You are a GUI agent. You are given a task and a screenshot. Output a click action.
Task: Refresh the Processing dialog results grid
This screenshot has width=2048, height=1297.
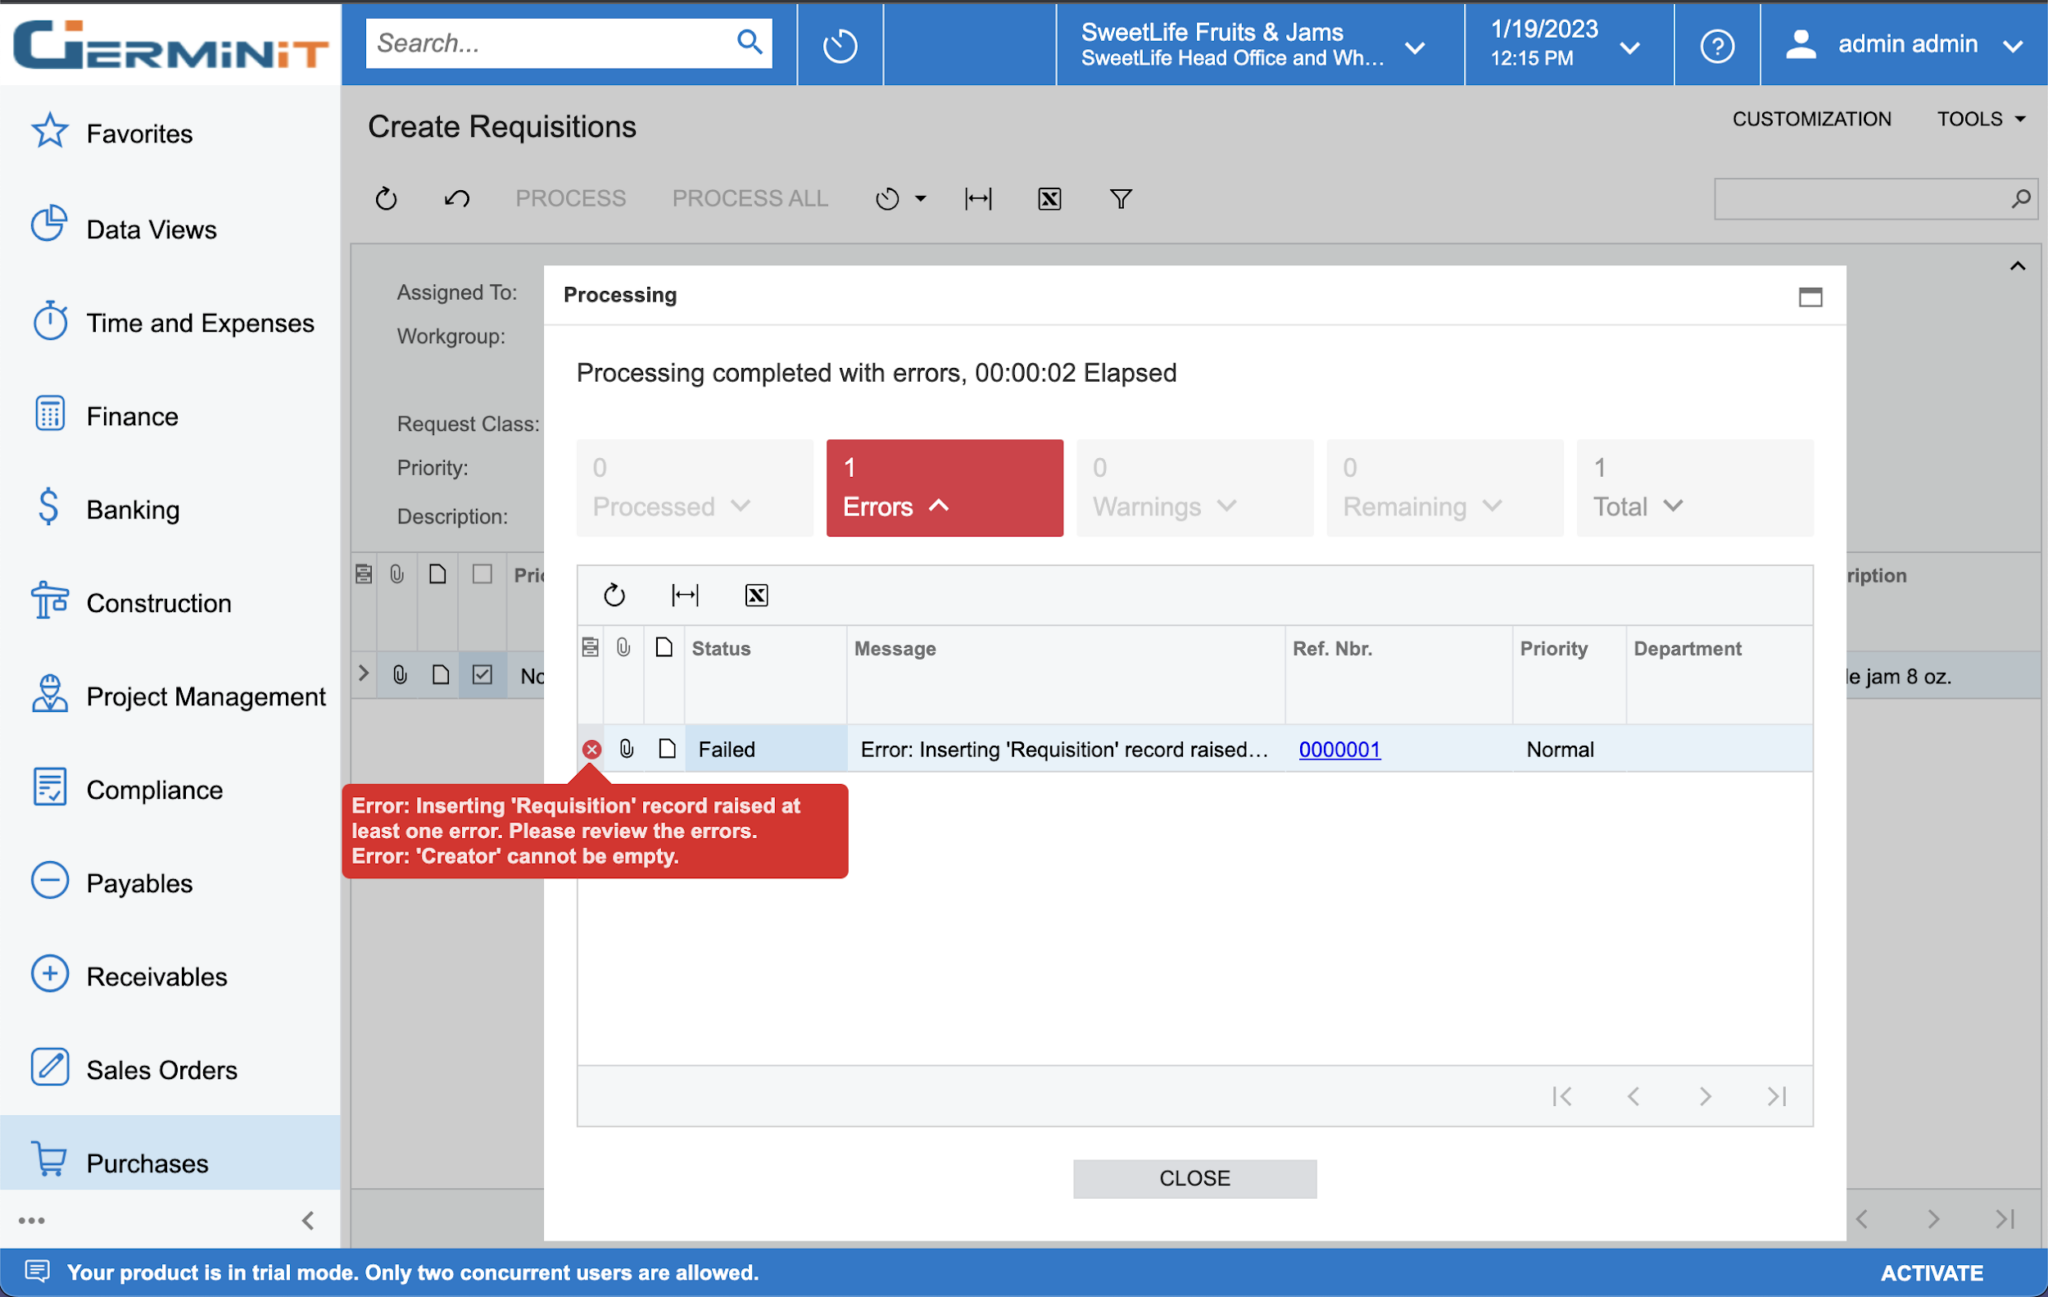tap(614, 596)
